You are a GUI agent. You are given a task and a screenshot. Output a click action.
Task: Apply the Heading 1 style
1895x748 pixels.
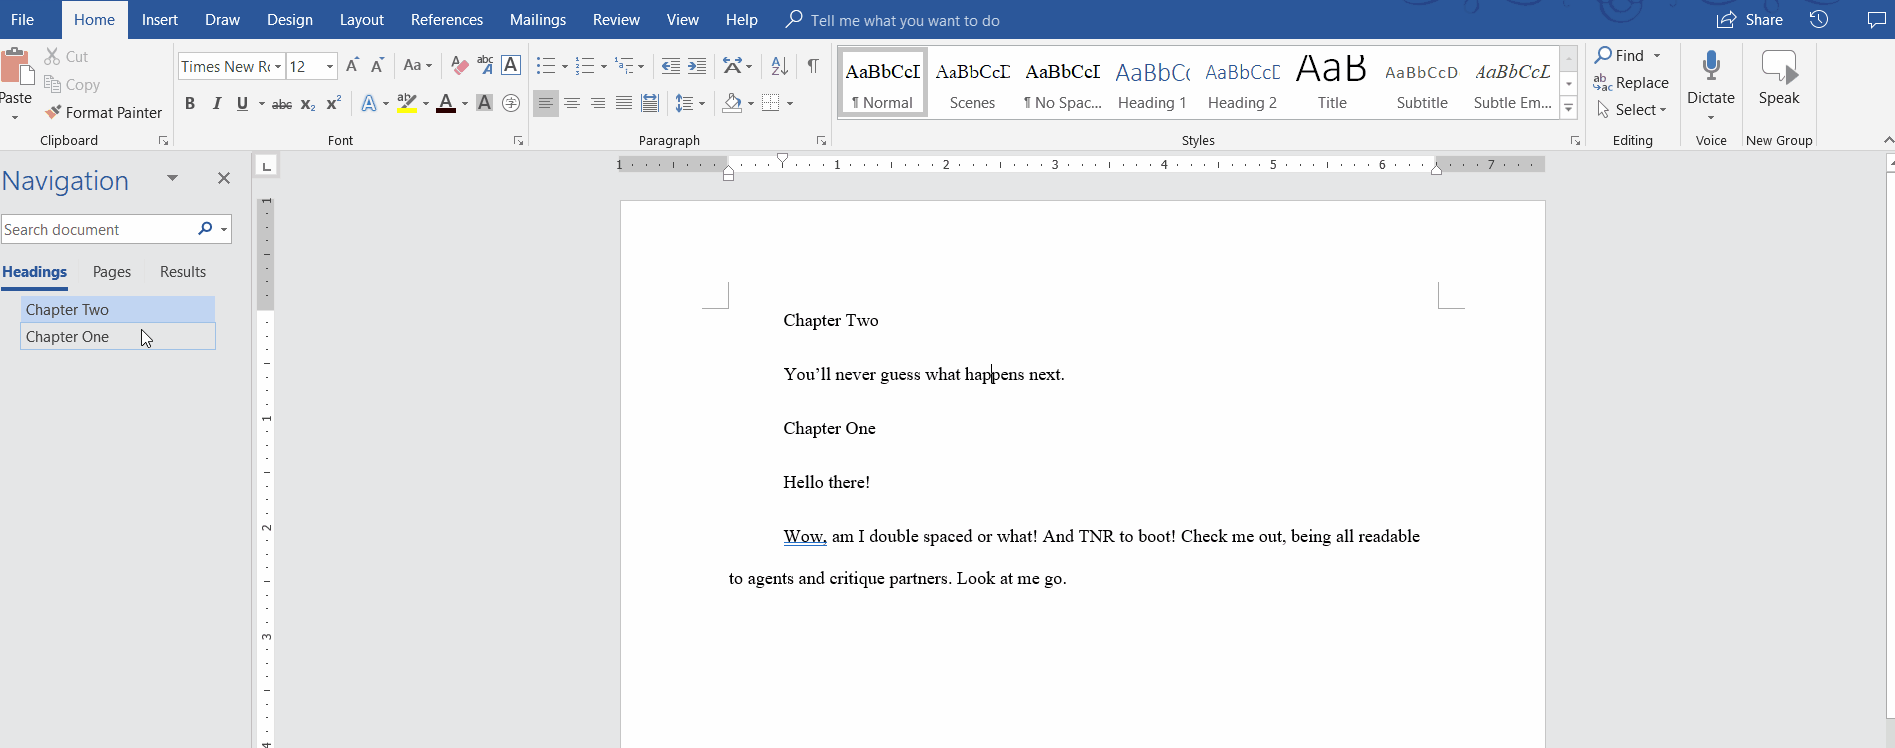1152,83
